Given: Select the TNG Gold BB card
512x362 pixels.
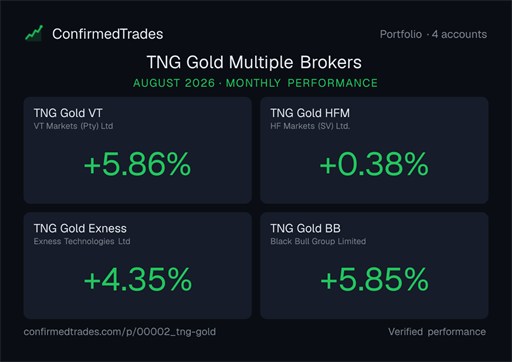Looking at the screenshot, I should coord(374,266).
